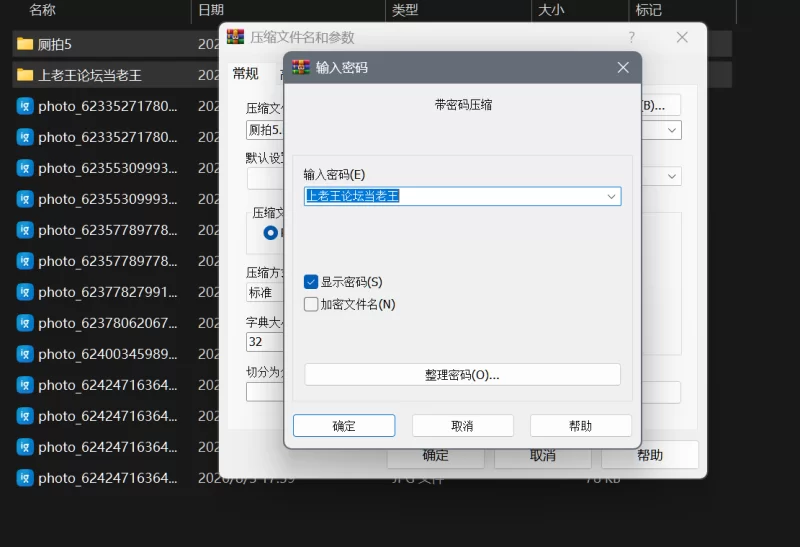The image size is (800, 547).
Task: Enable the 加密文件名(N) checkbox
Action: [311, 304]
